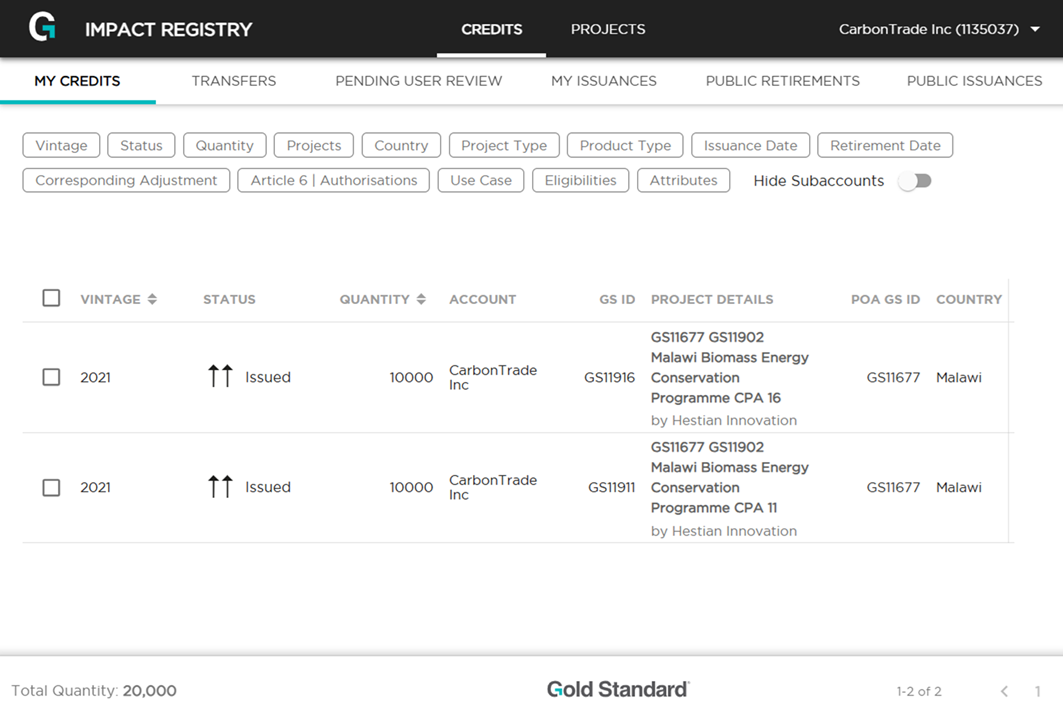Click the Gold Standard footer logo

point(617,689)
